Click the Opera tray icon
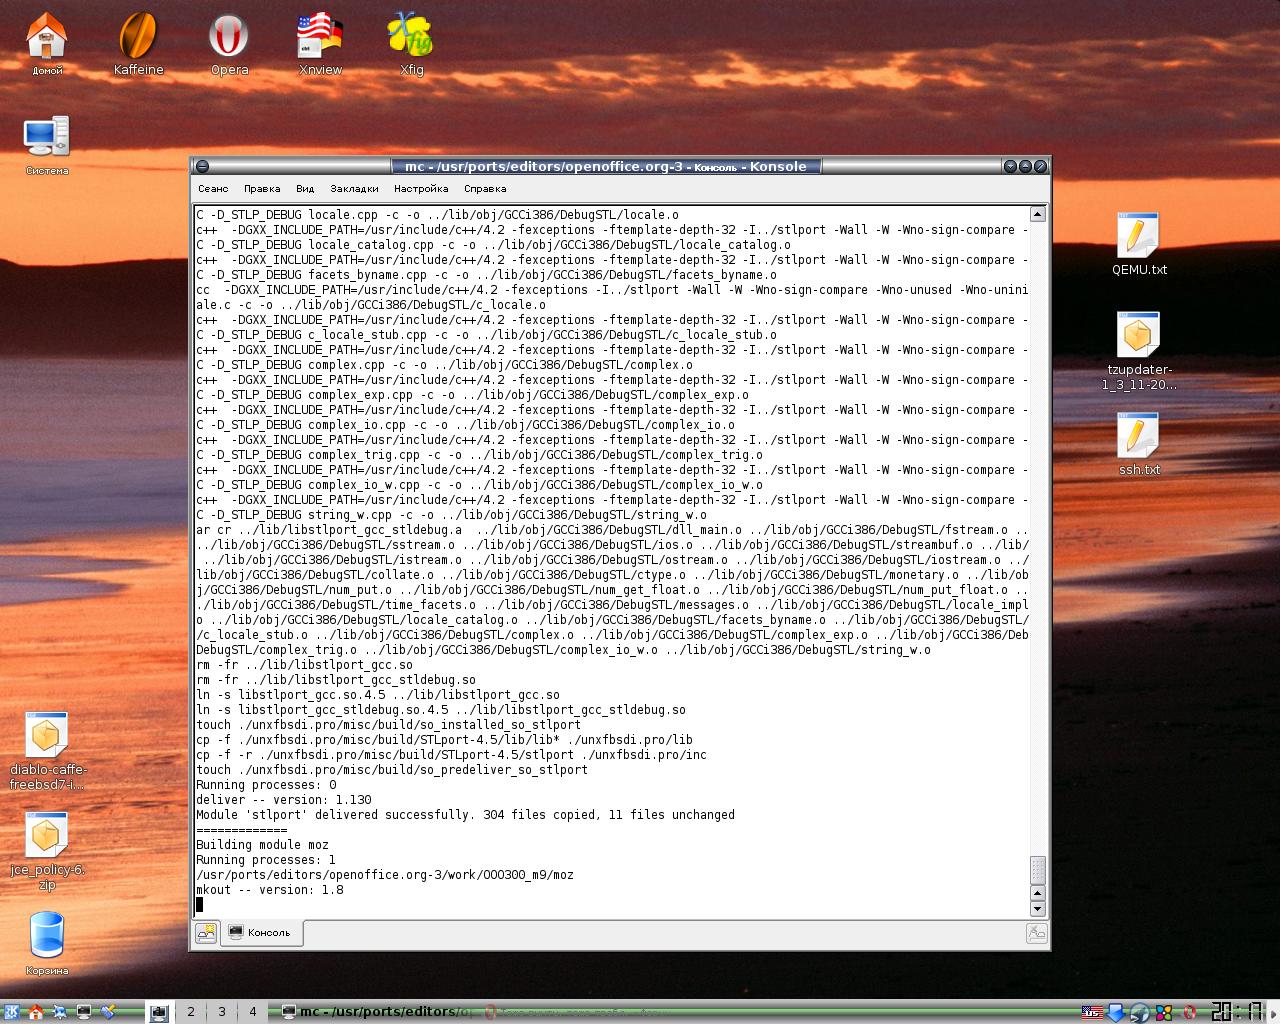 pos(1190,1012)
